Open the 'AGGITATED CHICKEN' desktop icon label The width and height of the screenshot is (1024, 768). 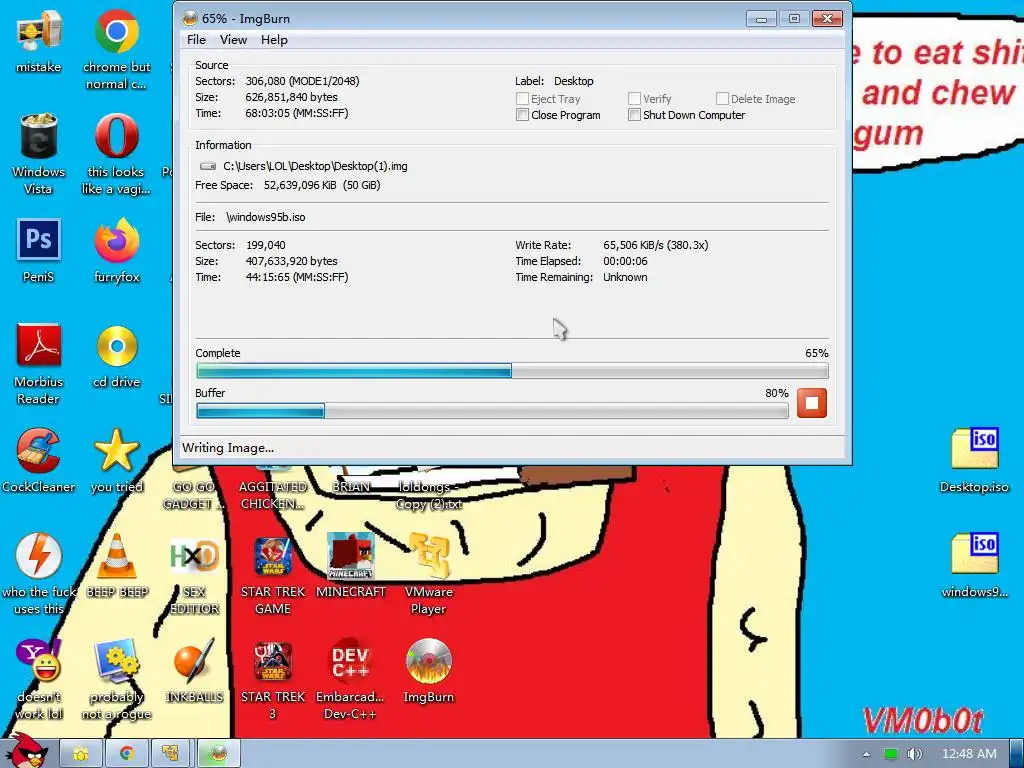(x=273, y=495)
